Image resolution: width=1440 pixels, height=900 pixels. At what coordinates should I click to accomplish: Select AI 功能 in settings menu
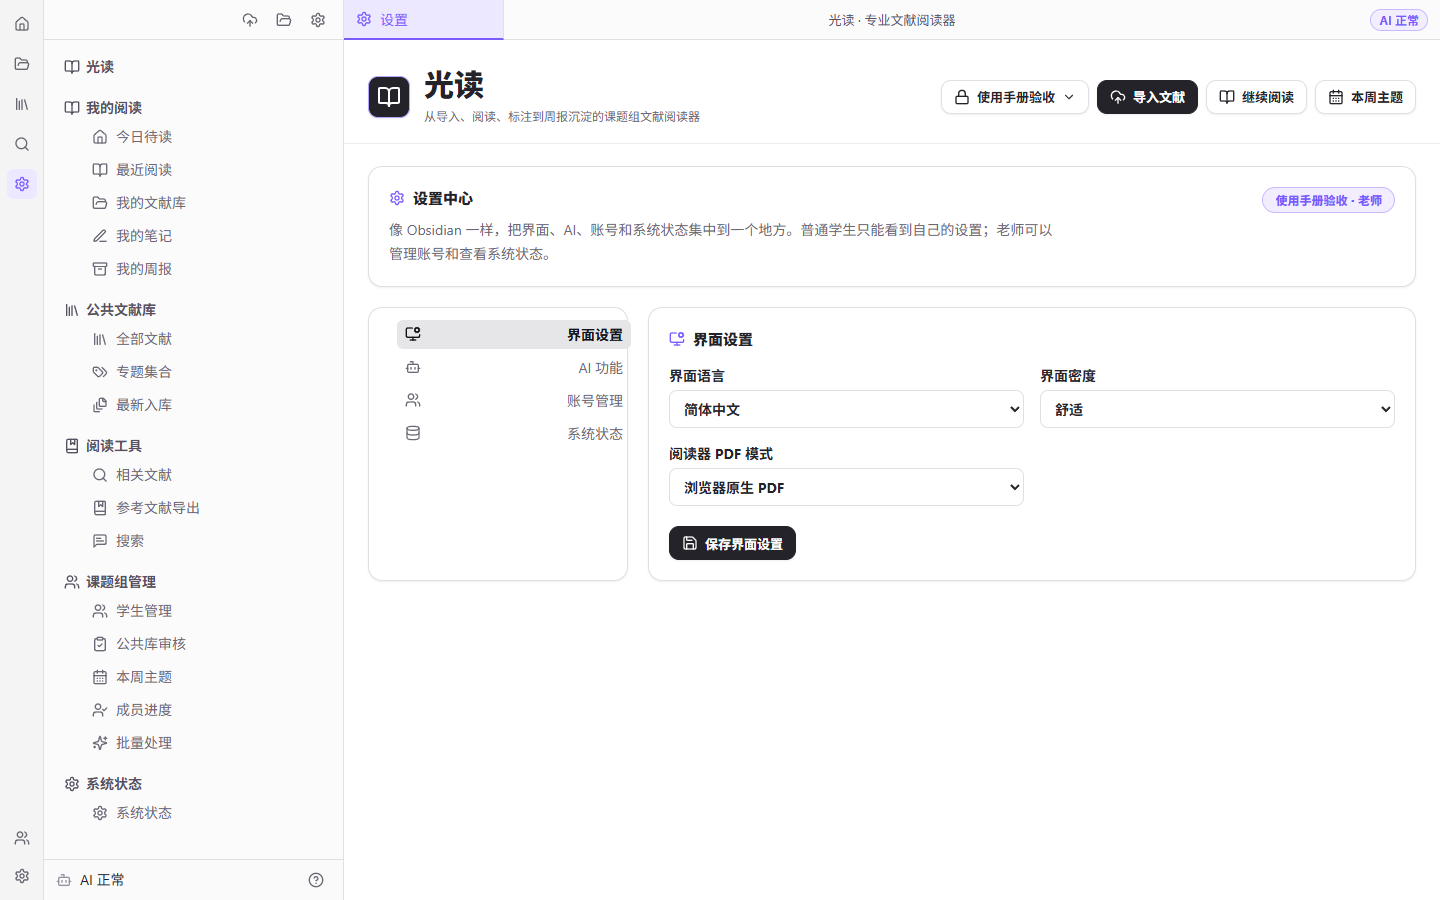[x=513, y=368]
